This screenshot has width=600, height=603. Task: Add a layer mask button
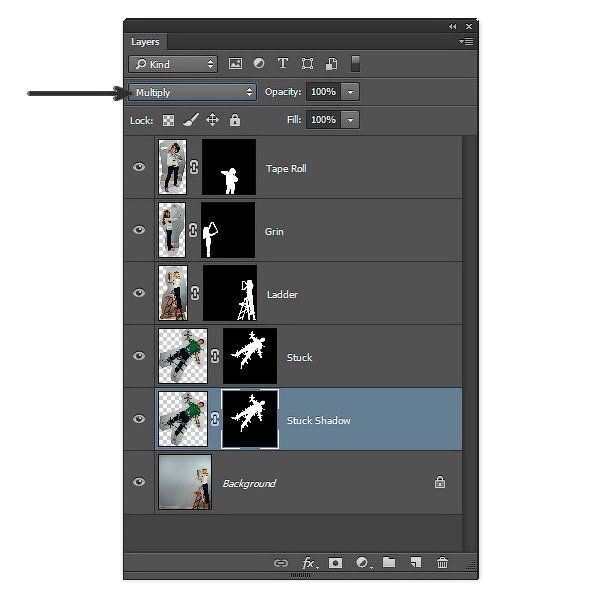335,563
